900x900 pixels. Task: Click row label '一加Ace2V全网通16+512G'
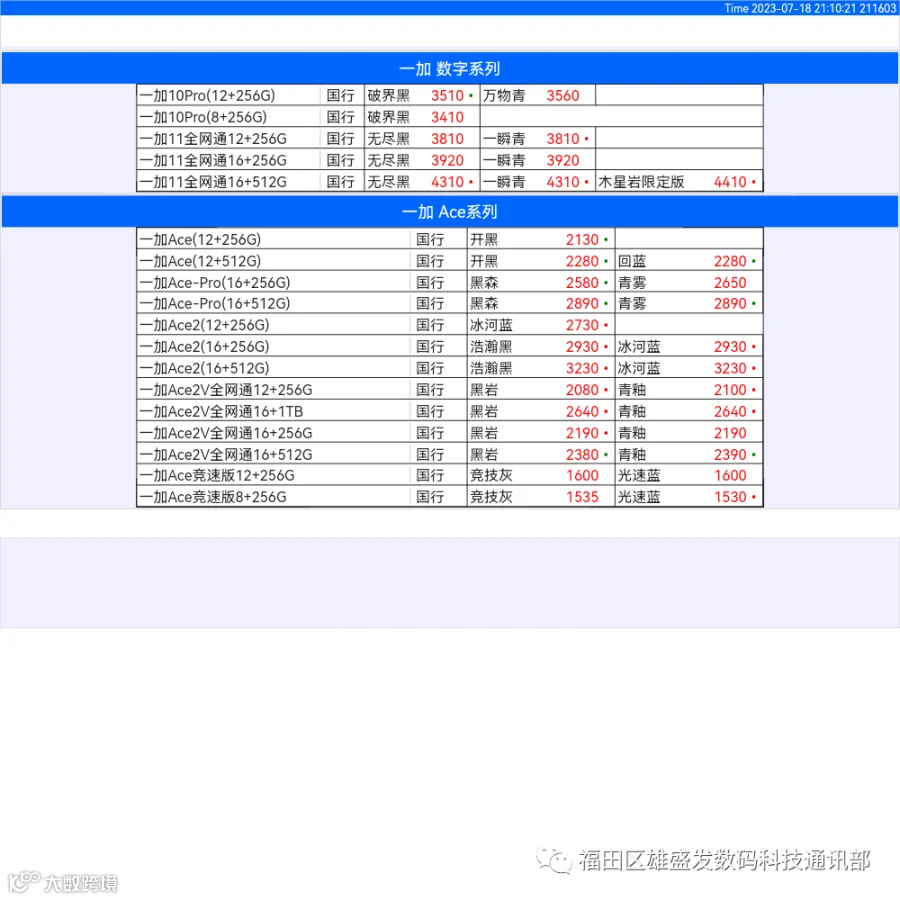[226, 455]
